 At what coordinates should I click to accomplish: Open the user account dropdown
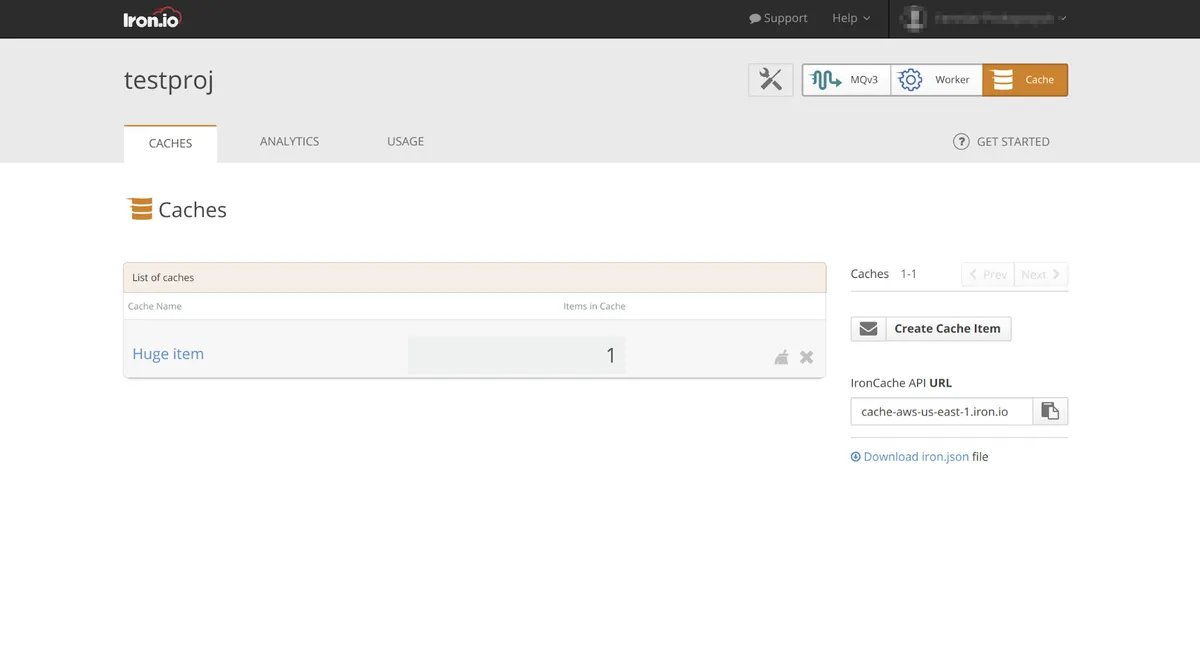(984, 18)
